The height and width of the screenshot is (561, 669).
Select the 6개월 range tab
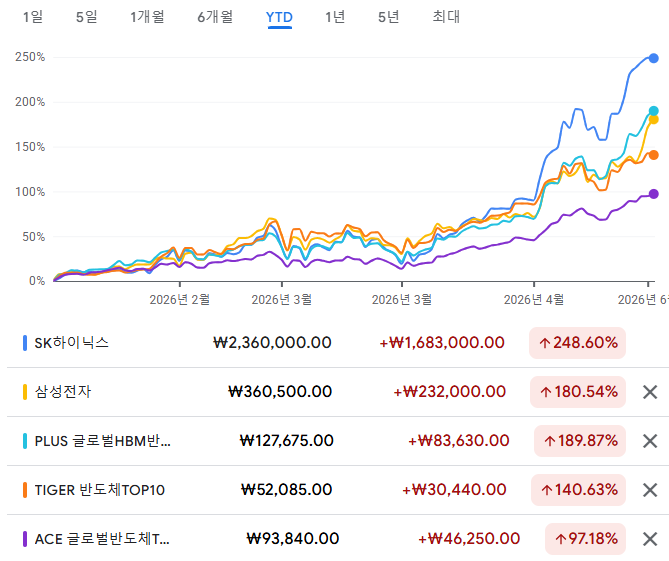pyautogui.click(x=215, y=17)
